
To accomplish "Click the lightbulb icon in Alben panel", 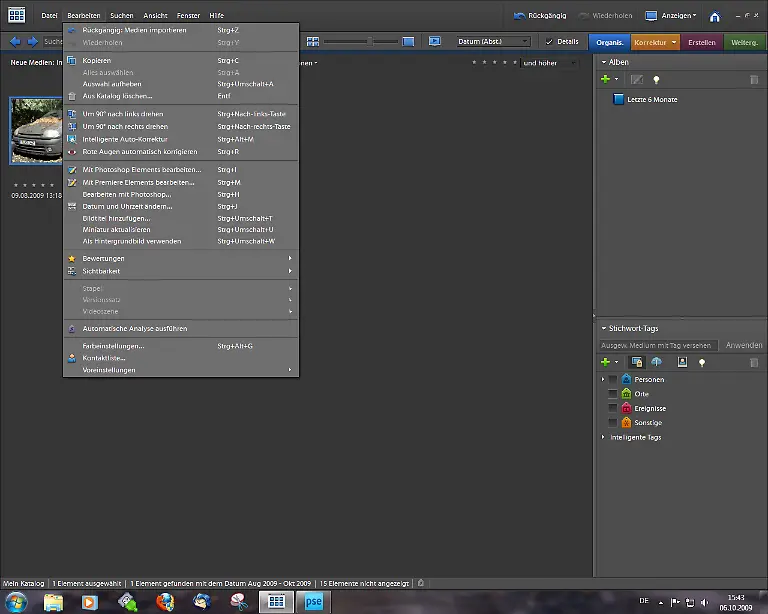I will point(657,79).
